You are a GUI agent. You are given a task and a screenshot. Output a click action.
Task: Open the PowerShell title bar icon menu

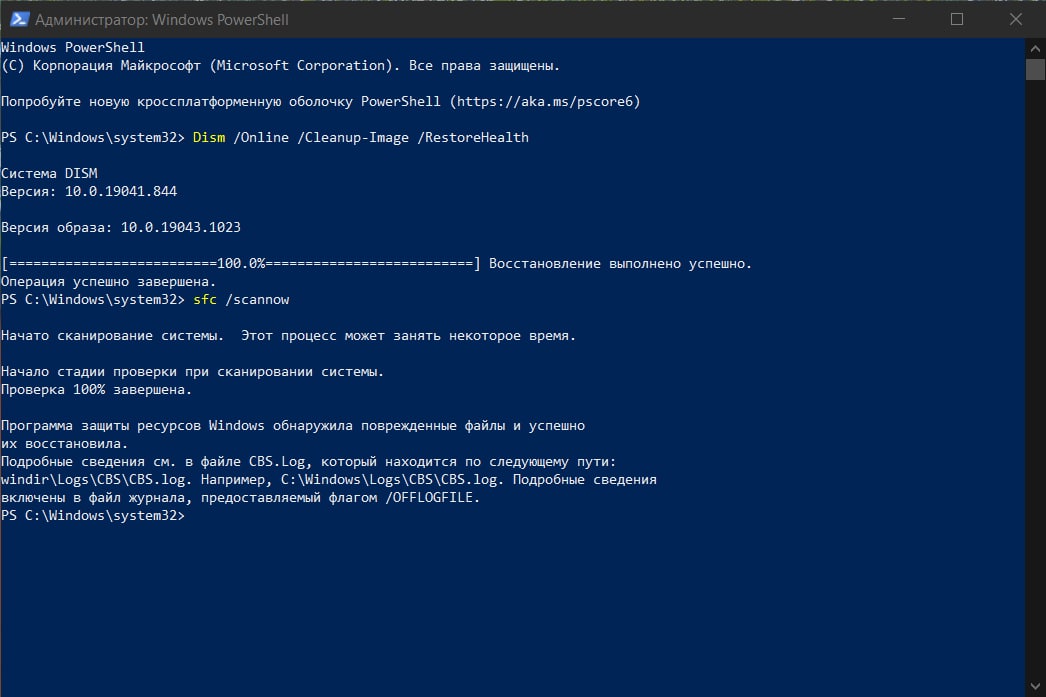point(19,19)
